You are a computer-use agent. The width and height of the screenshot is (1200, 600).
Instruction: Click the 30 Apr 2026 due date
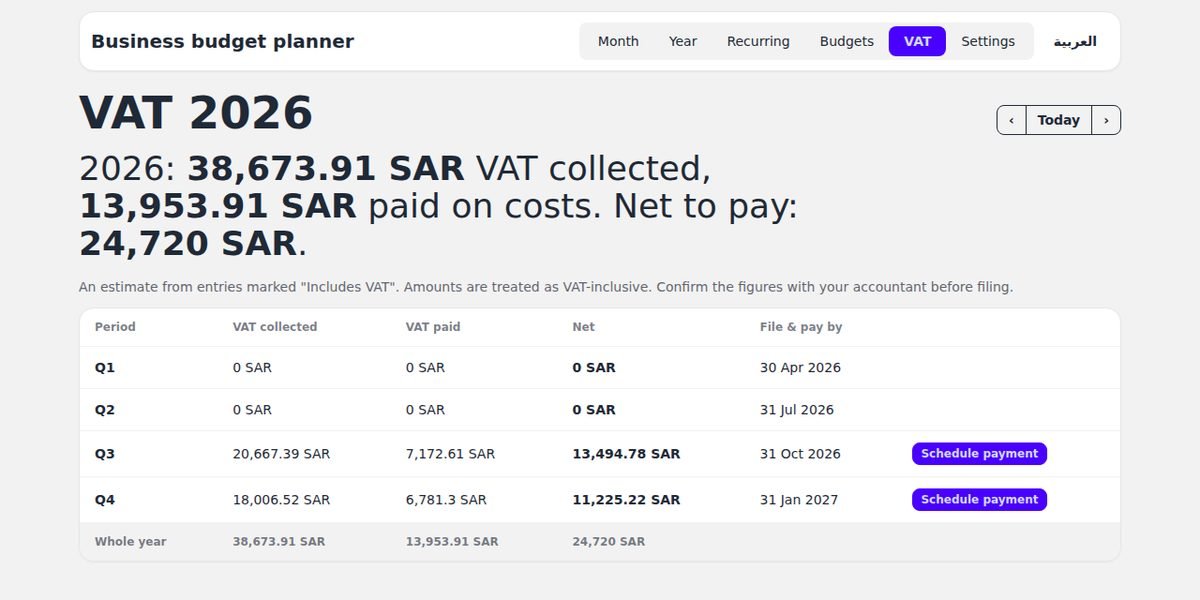800,368
